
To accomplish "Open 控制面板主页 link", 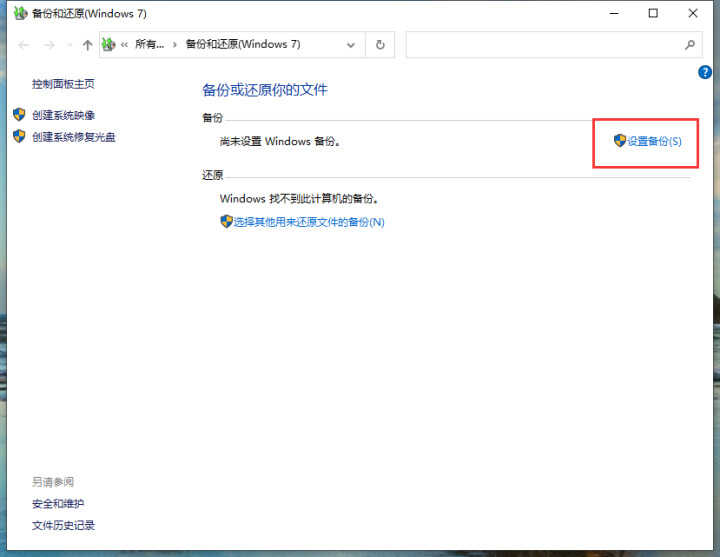I will pyautogui.click(x=63, y=84).
